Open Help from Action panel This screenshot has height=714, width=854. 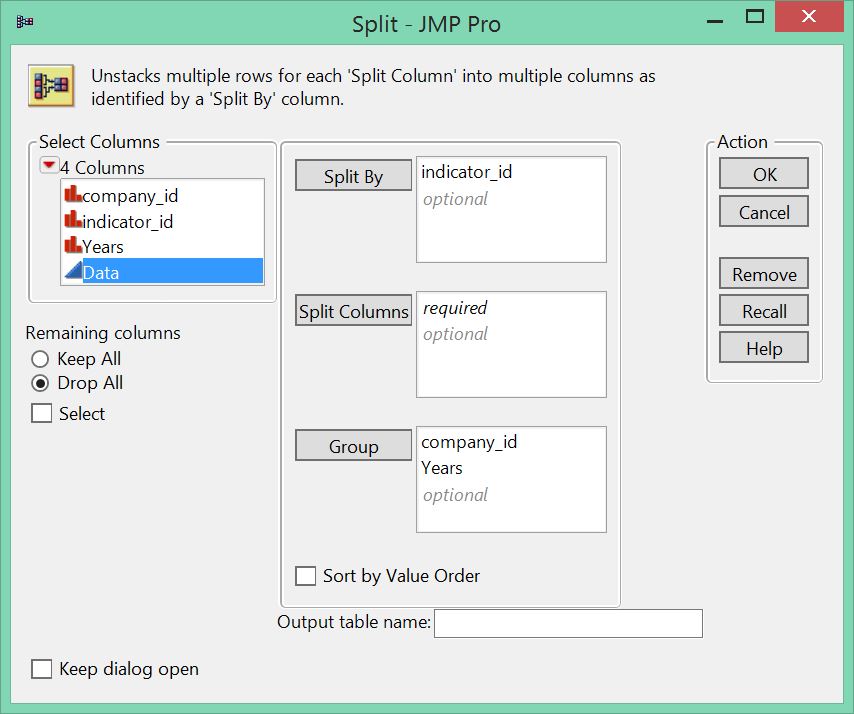(x=764, y=348)
